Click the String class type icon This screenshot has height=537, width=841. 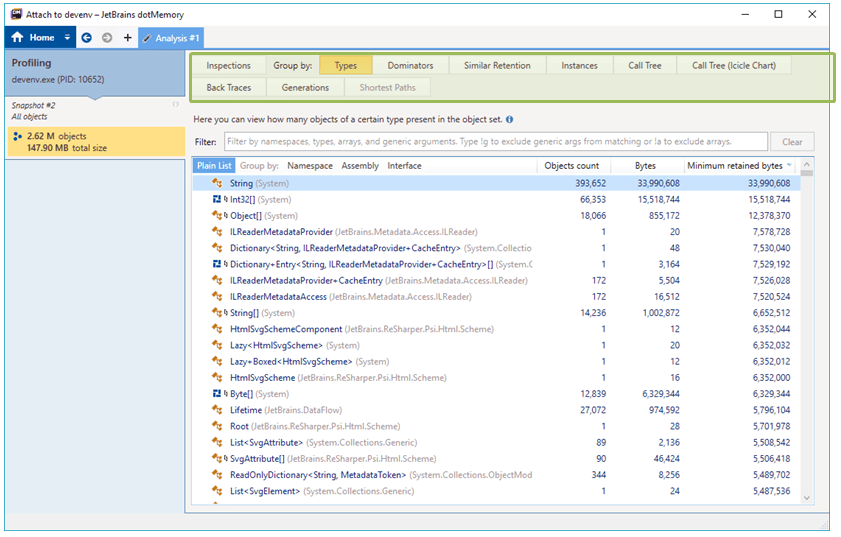pyautogui.click(x=217, y=183)
